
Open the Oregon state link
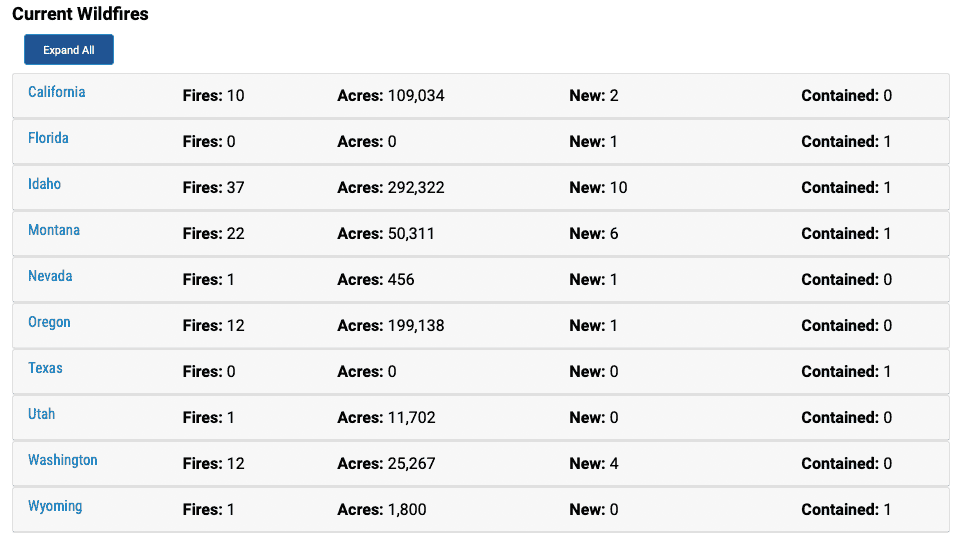49,322
